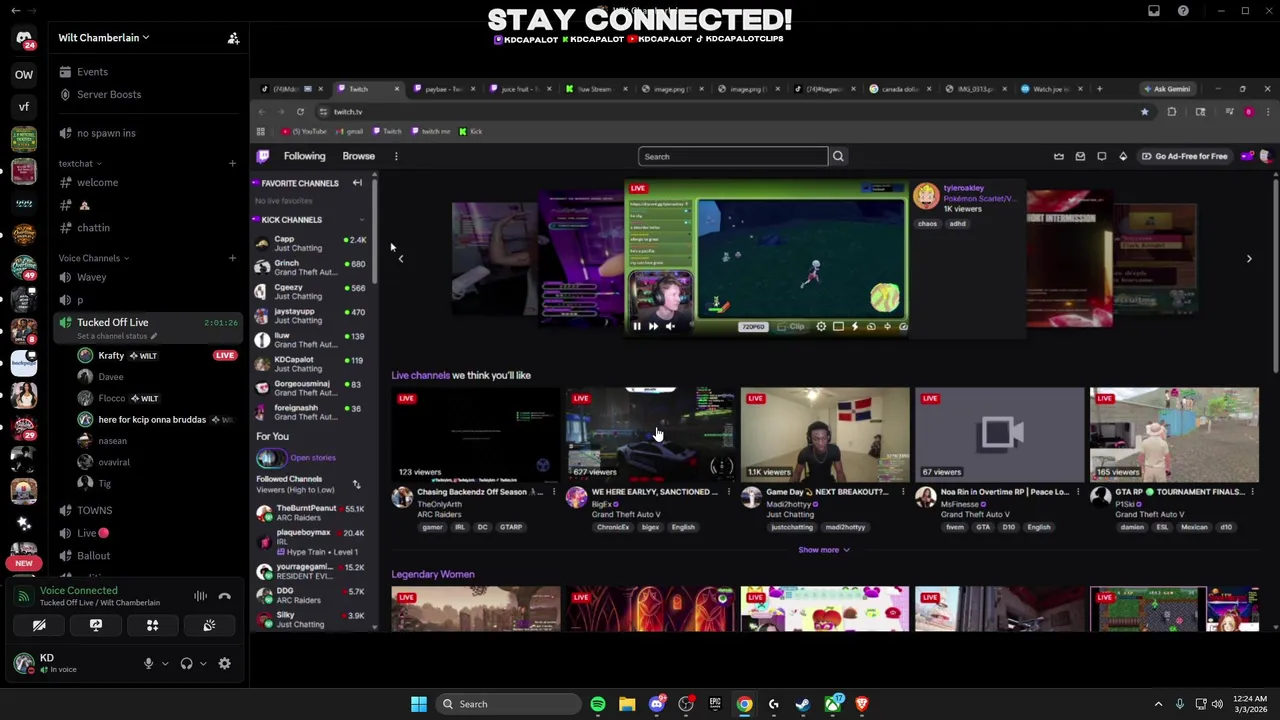Image resolution: width=1280 pixels, height=720 pixels.
Task: Toggle Discord camera on
Action: pos(39,626)
